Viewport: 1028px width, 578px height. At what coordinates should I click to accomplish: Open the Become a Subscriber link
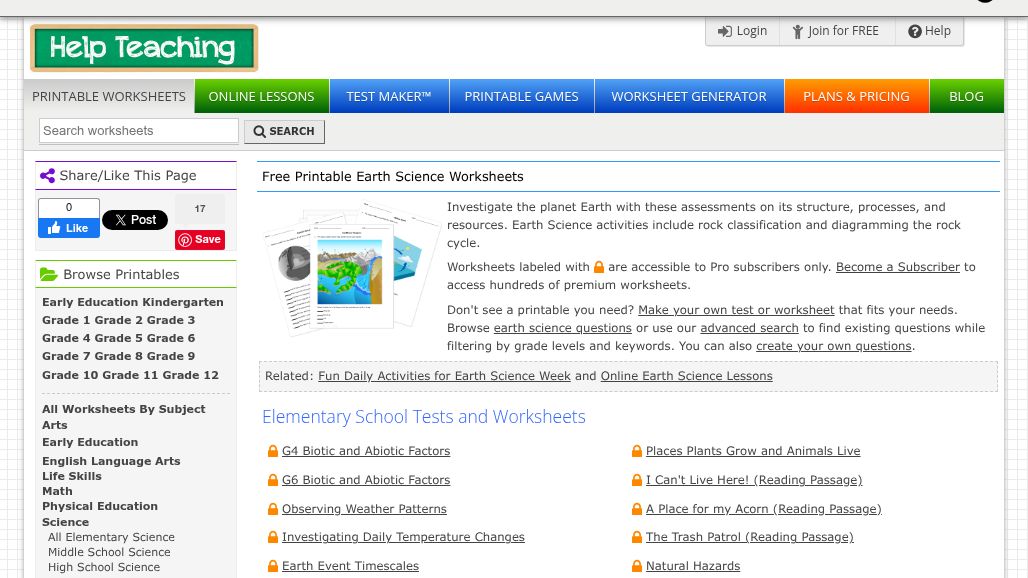[897, 267]
